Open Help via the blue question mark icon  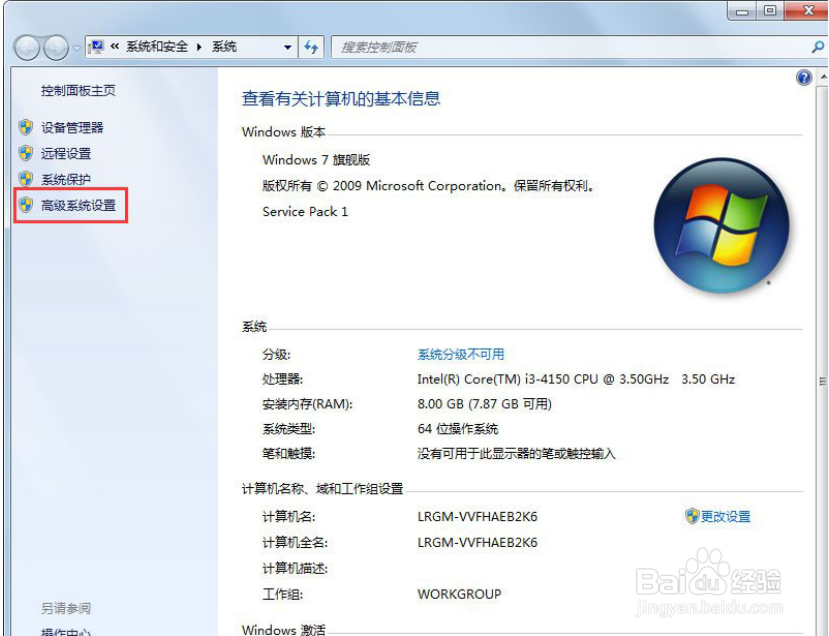(803, 77)
